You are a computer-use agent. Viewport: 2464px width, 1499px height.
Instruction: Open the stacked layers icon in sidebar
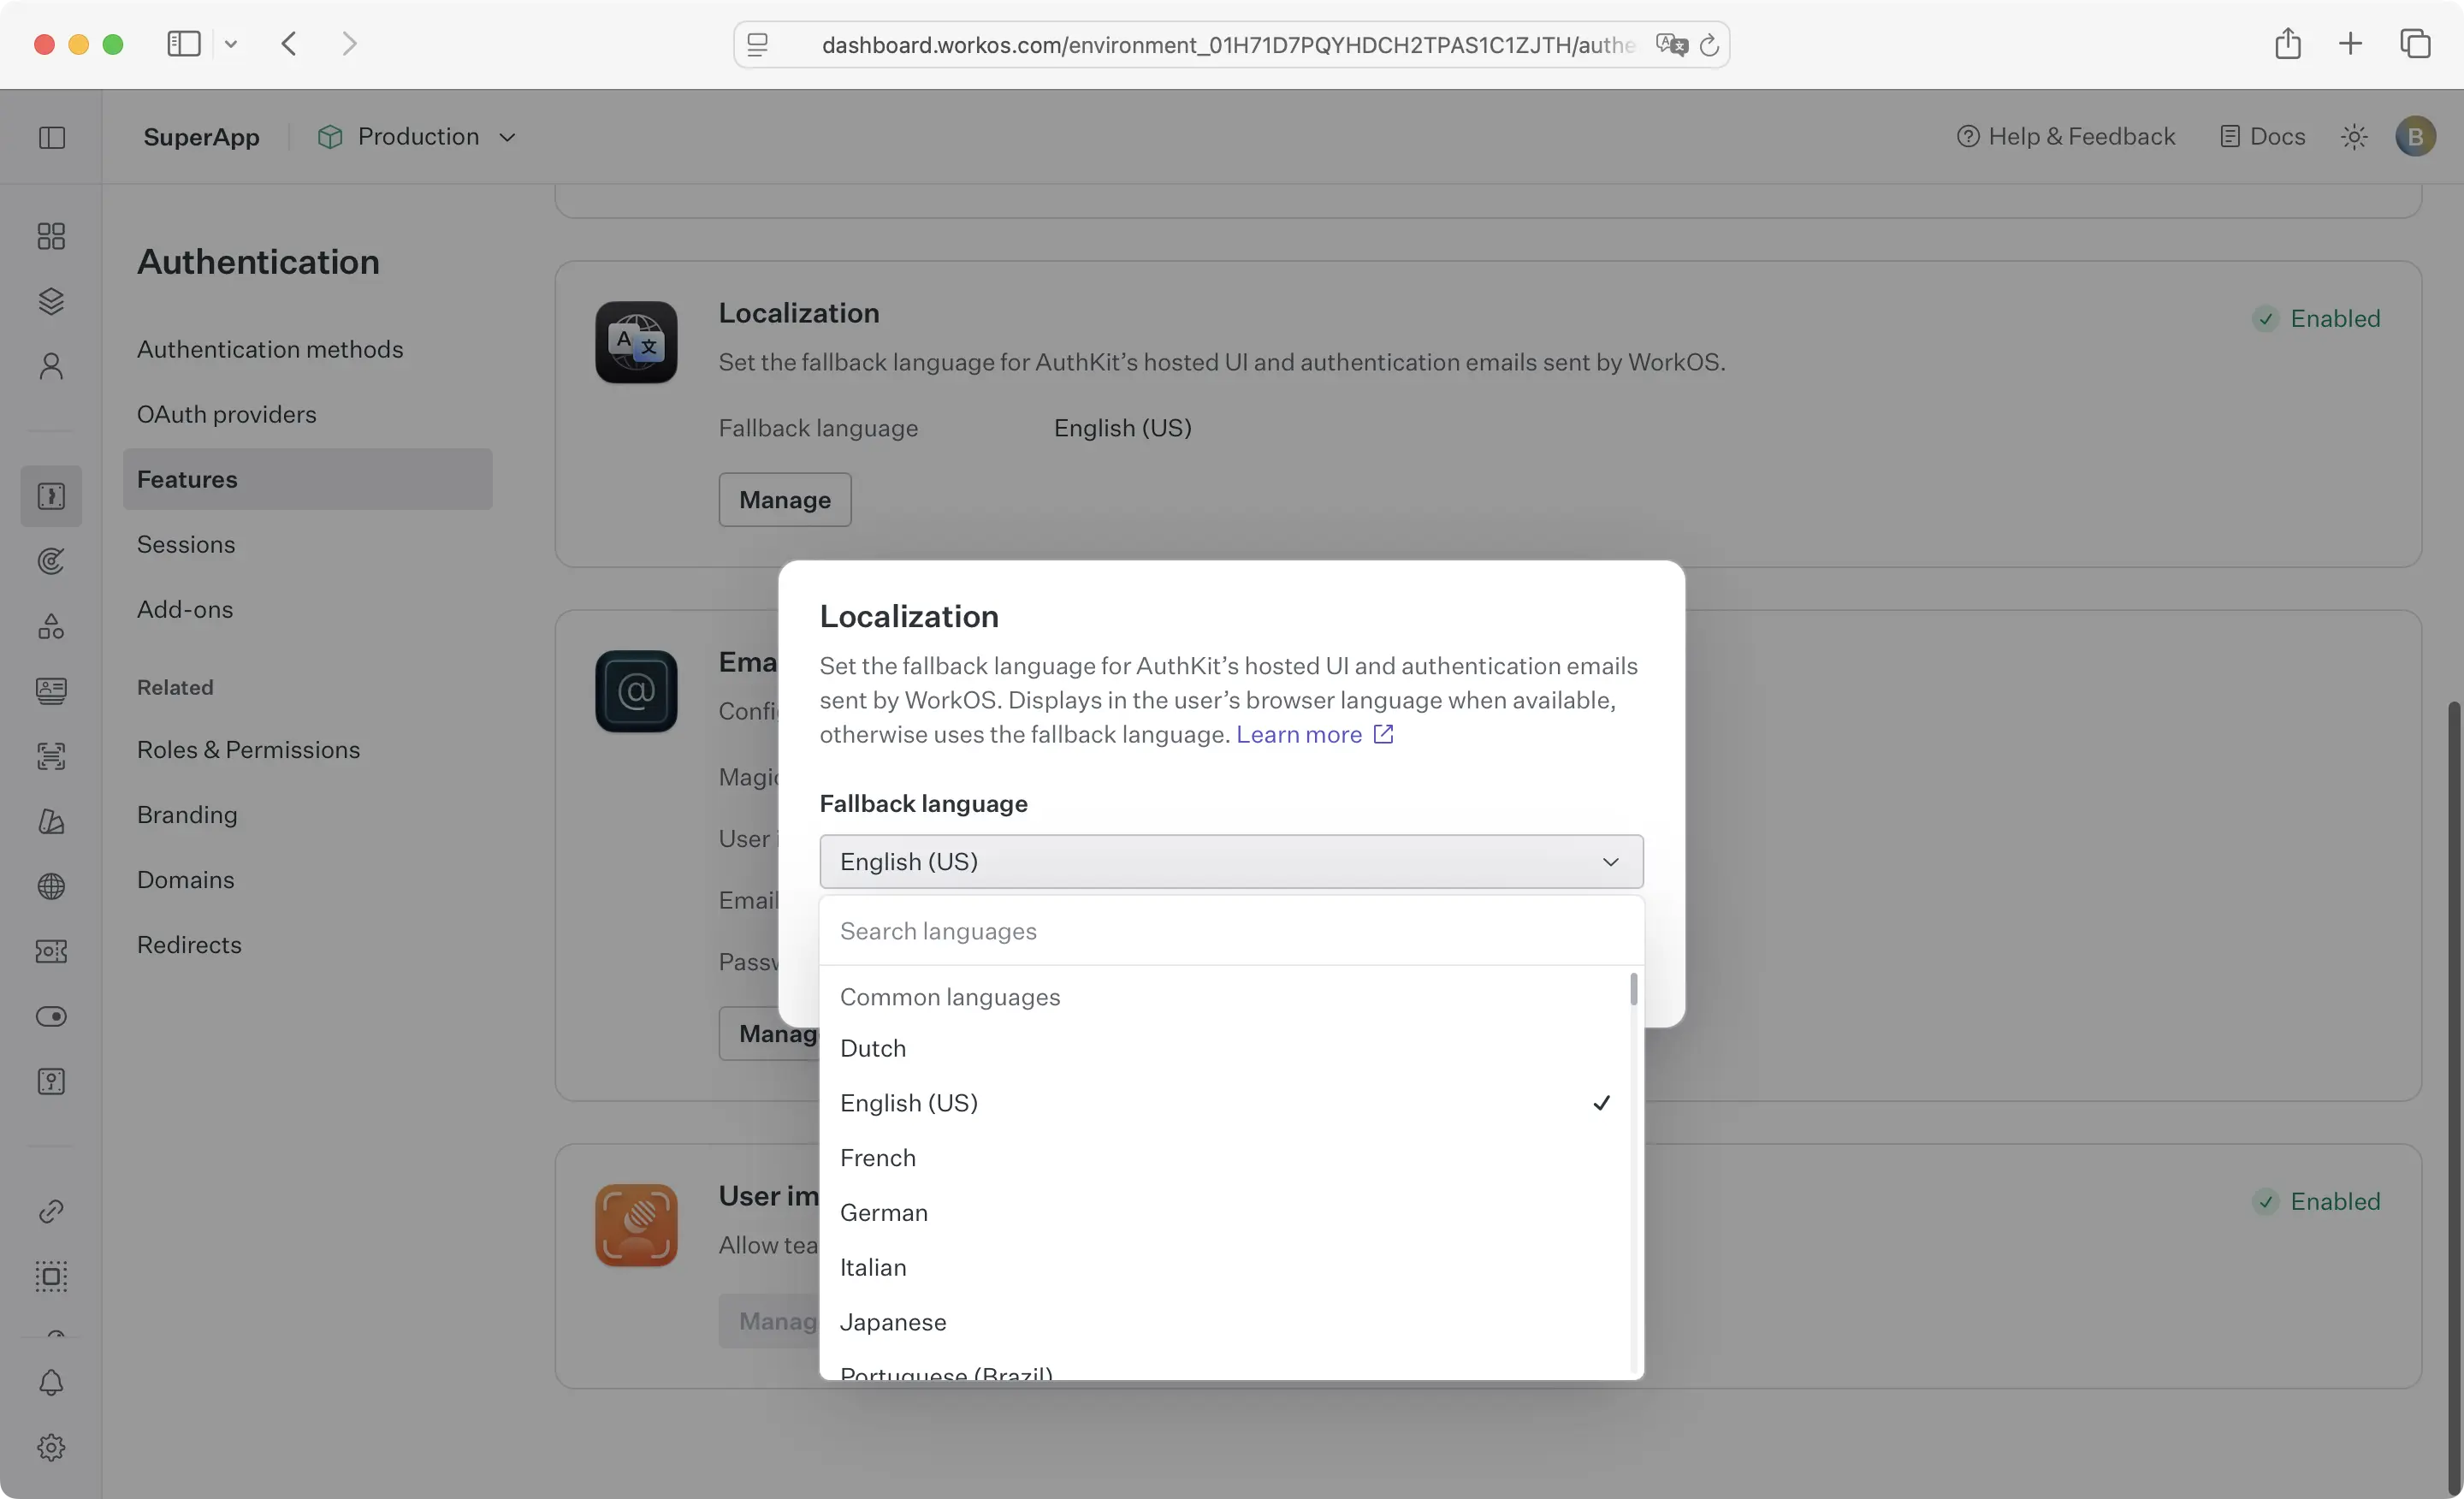point(51,301)
